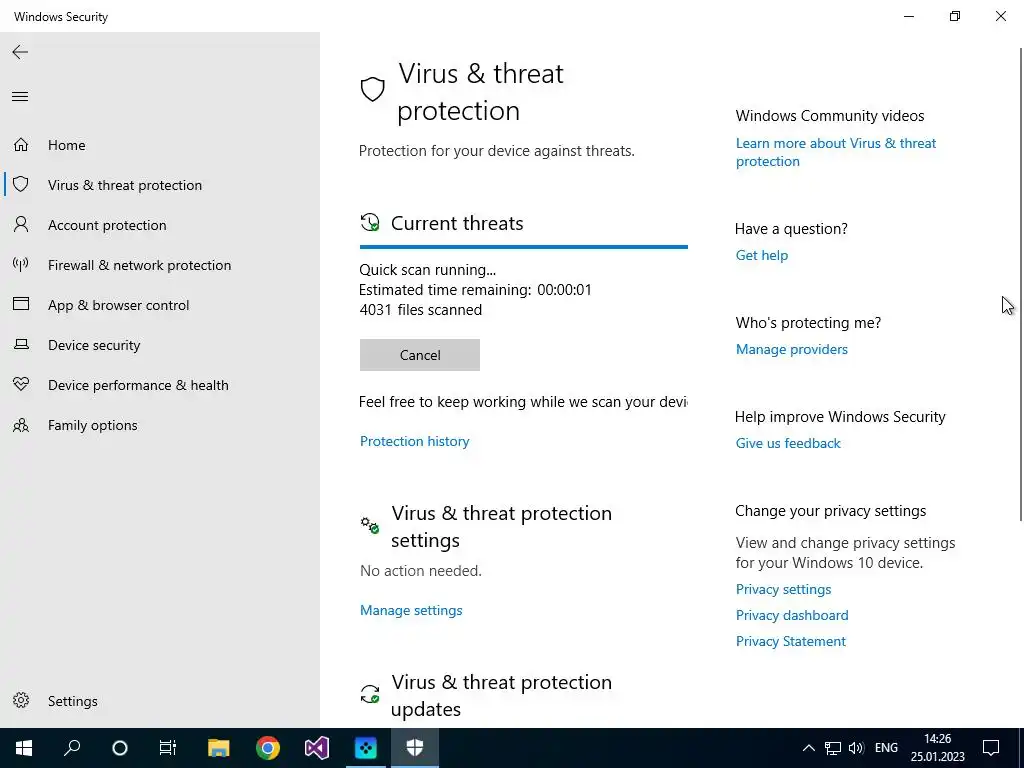The image size is (1024, 768).
Task: Click Get help link
Action: pyautogui.click(x=761, y=255)
